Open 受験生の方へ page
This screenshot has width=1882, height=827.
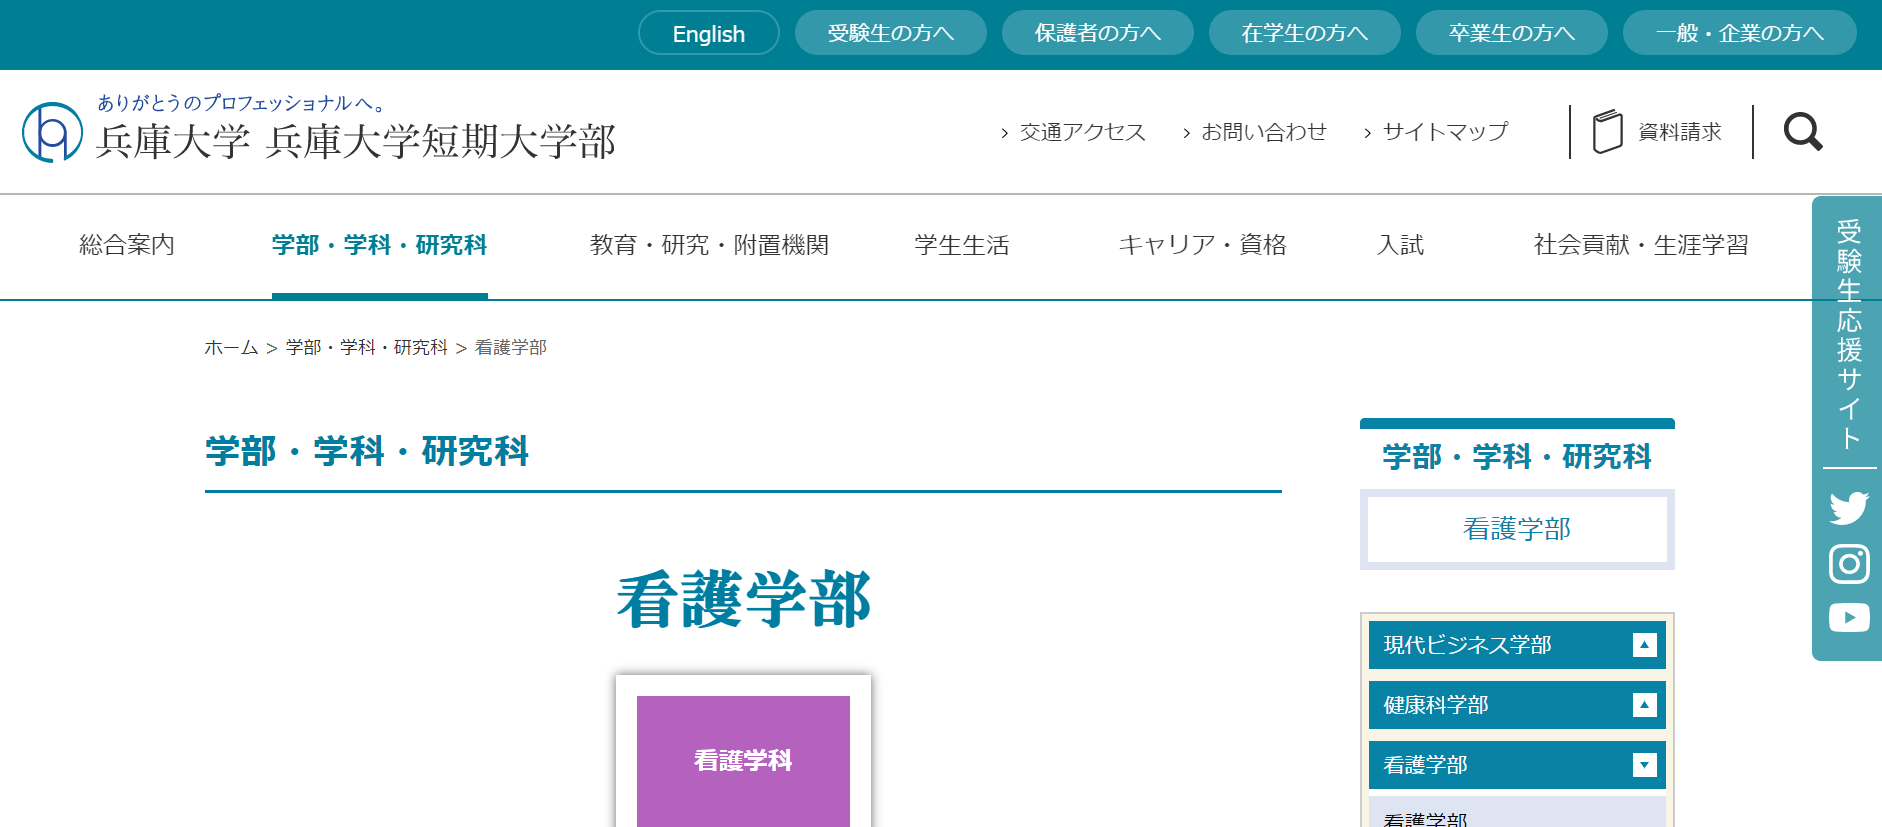point(891,33)
